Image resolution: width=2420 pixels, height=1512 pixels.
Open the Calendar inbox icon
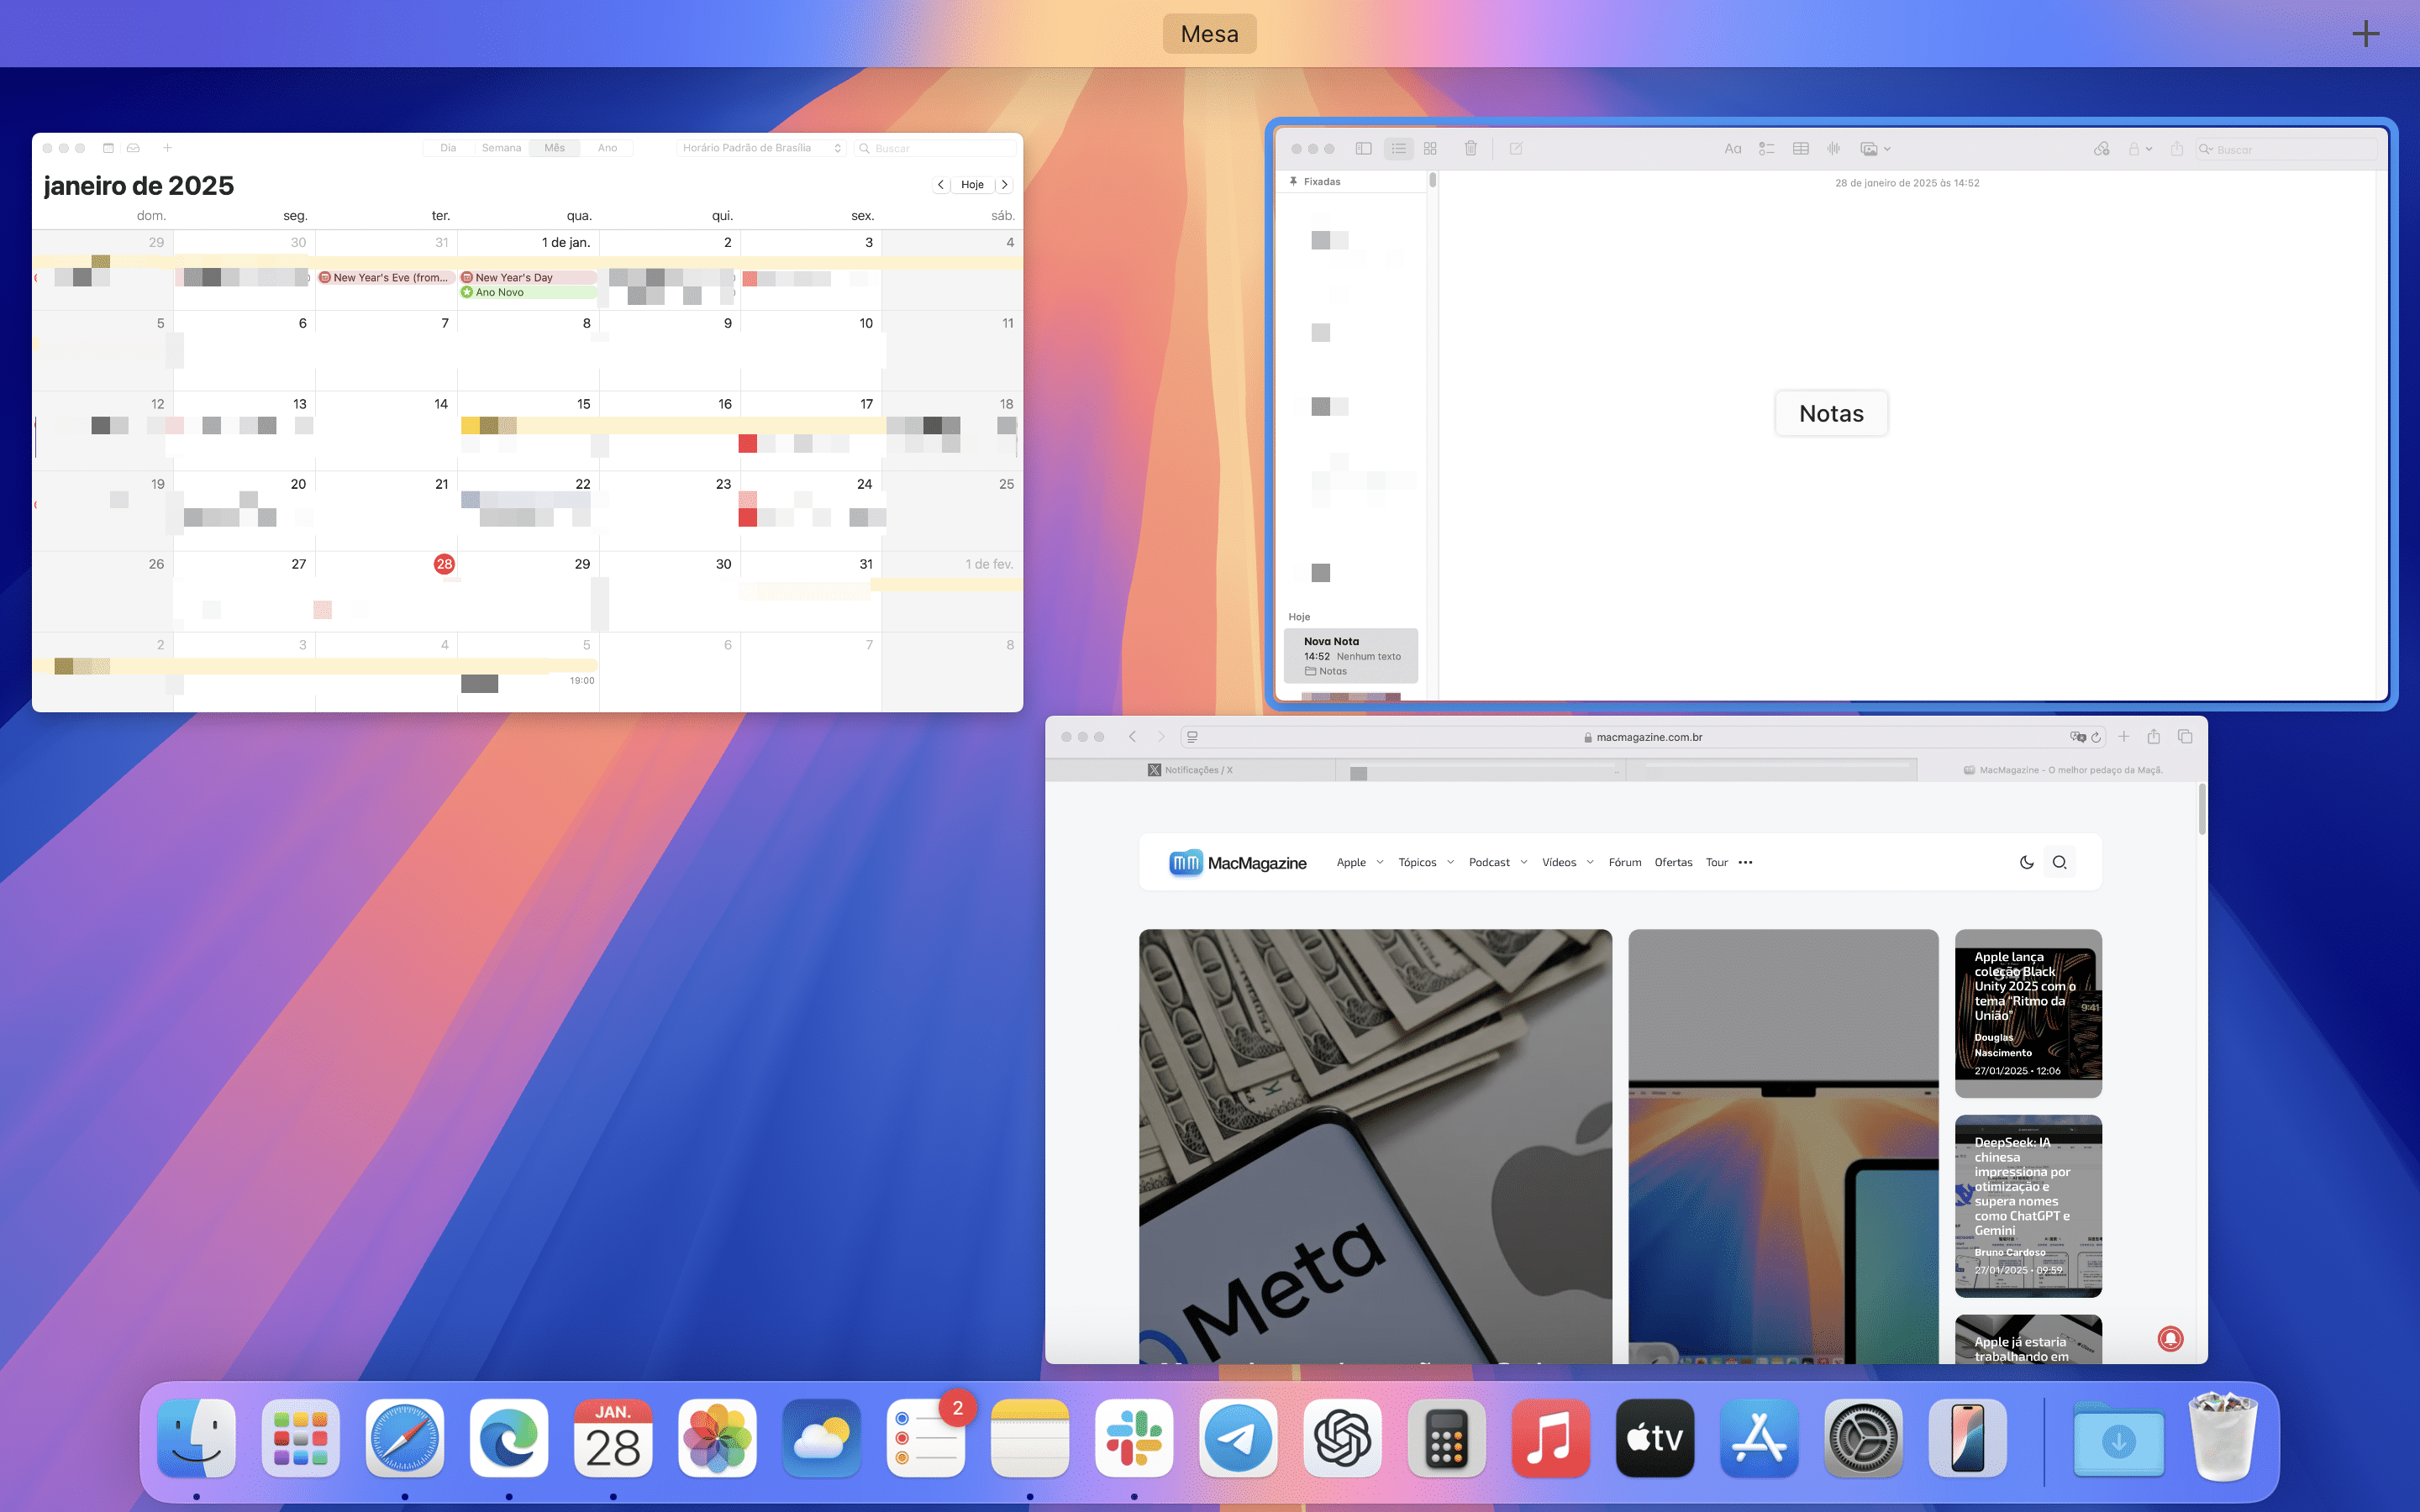133,148
